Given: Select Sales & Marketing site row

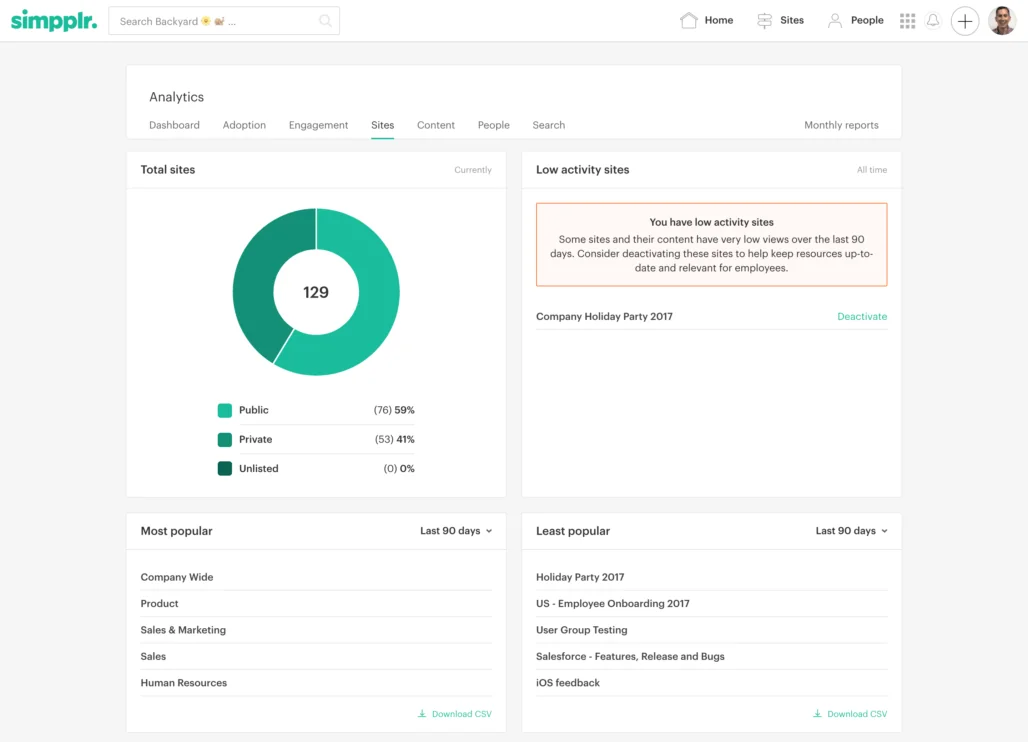Looking at the screenshot, I should point(316,630).
